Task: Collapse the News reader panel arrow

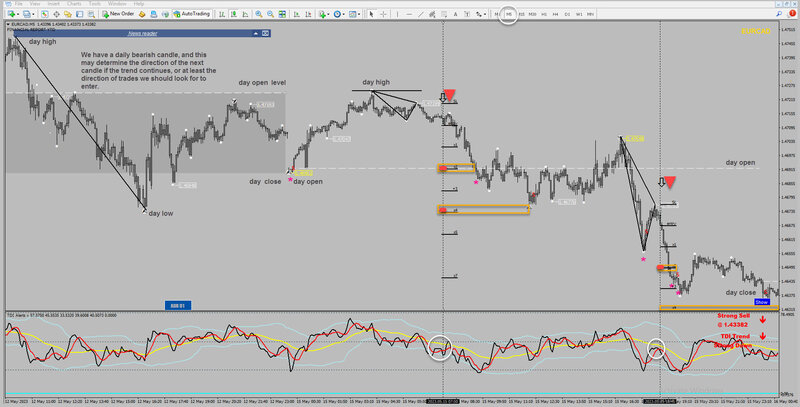Action: (256, 33)
